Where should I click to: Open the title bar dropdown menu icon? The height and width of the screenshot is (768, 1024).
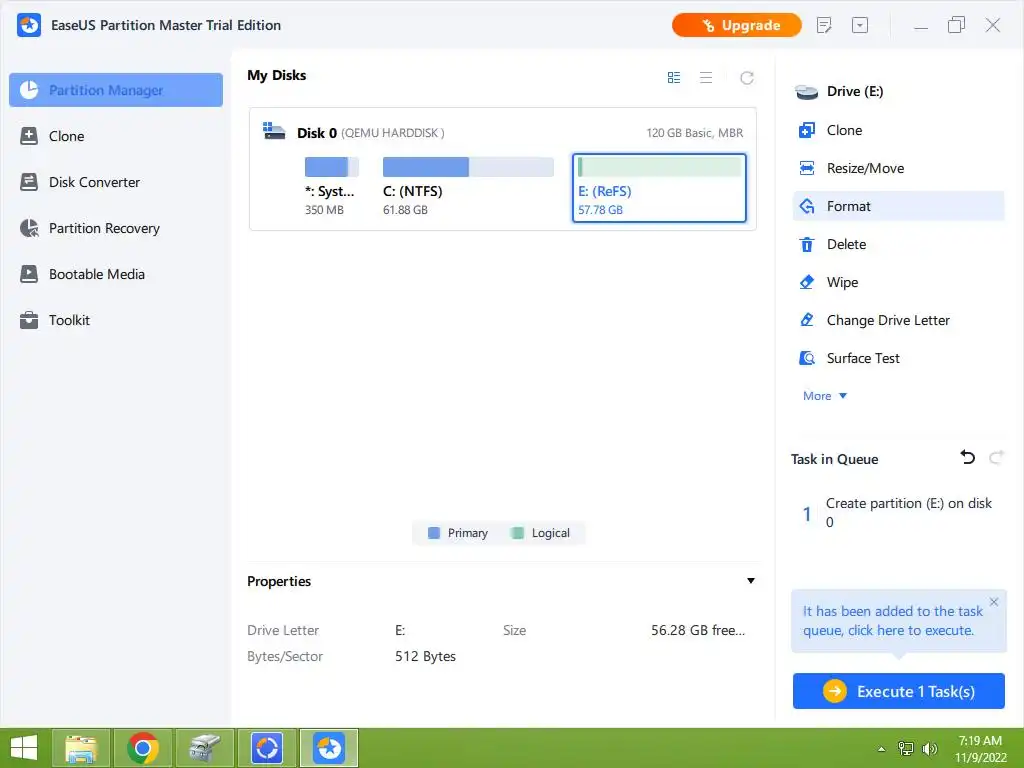pos(860,25)
